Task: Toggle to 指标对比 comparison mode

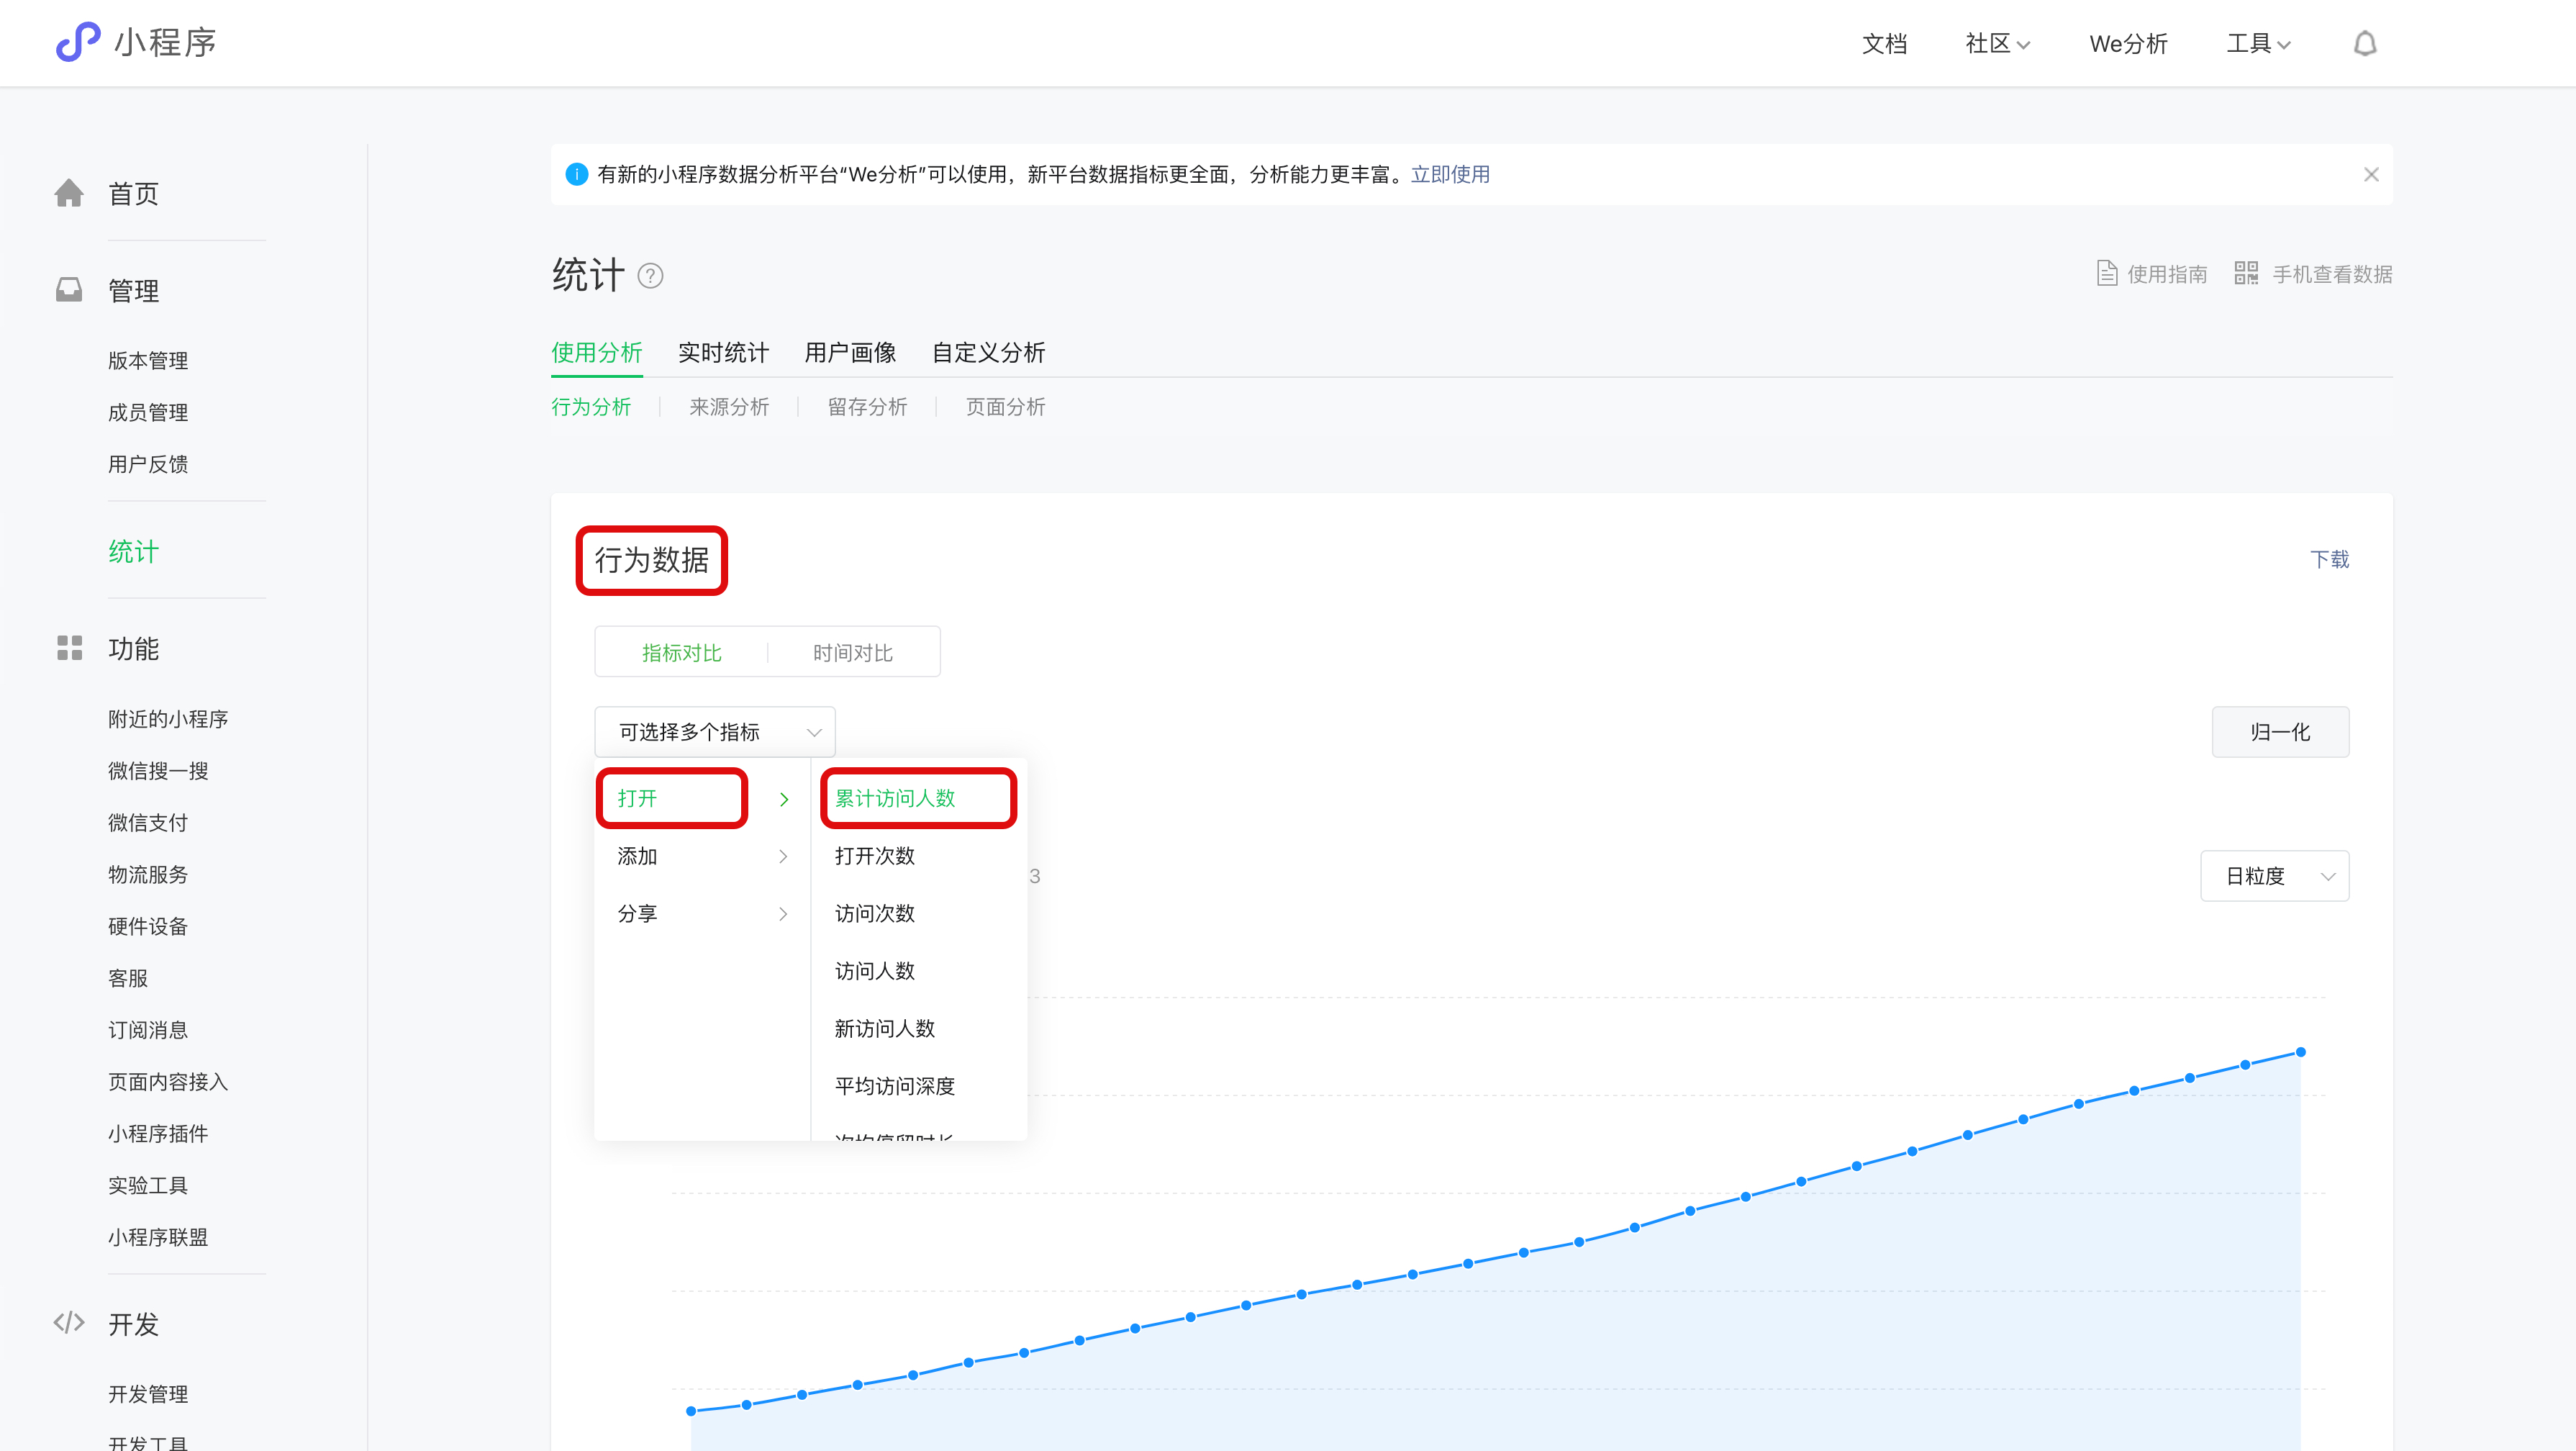Action: click(682, 653)
